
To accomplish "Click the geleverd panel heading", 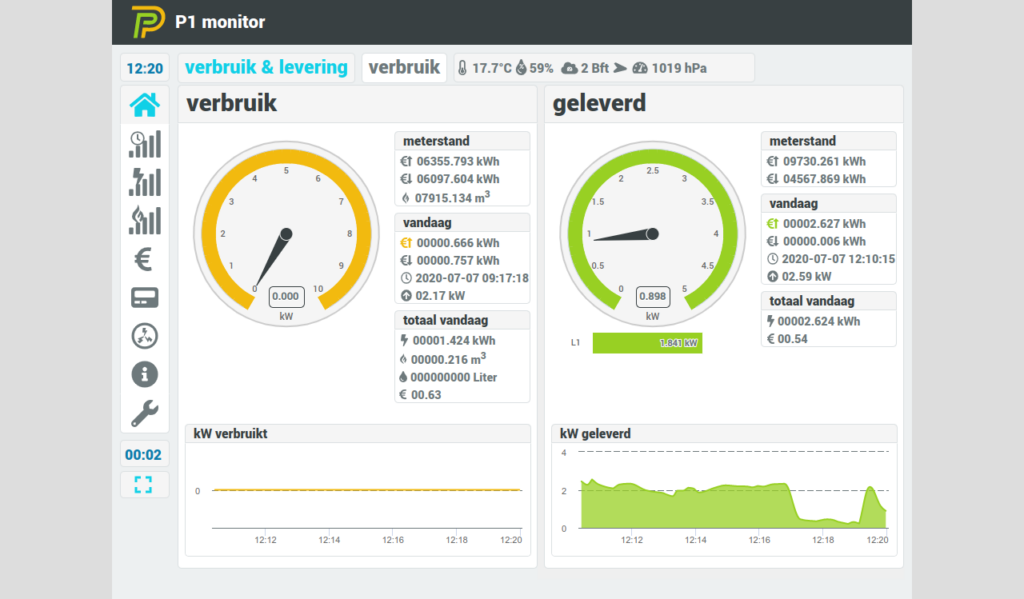I will point(599,103).
